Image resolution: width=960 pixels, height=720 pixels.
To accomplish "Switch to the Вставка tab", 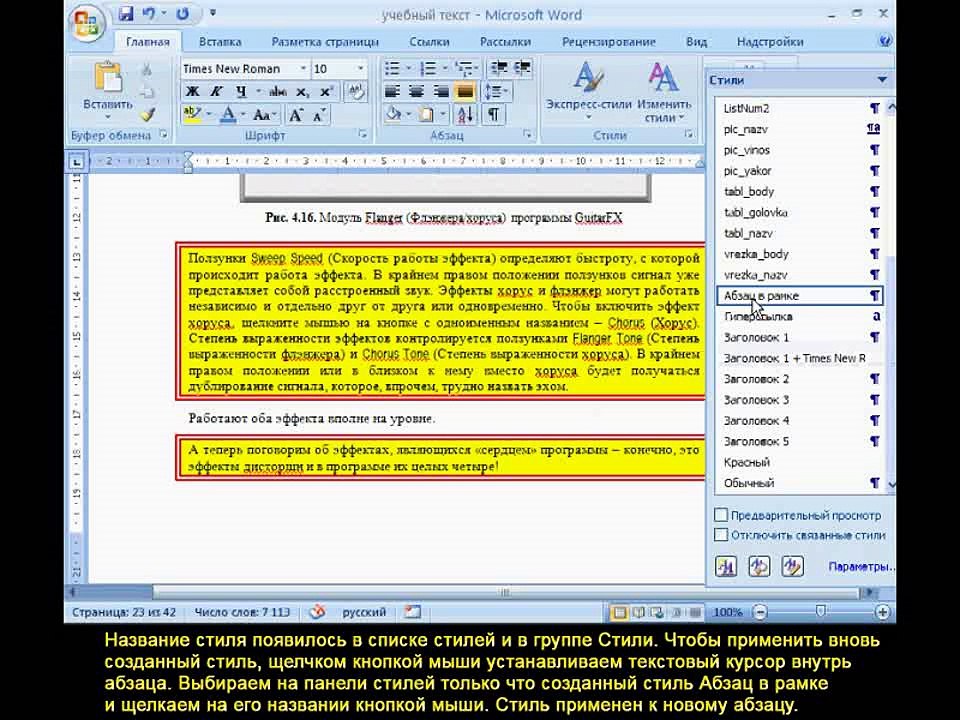I will pyautogui.click(x=220, y=42).
